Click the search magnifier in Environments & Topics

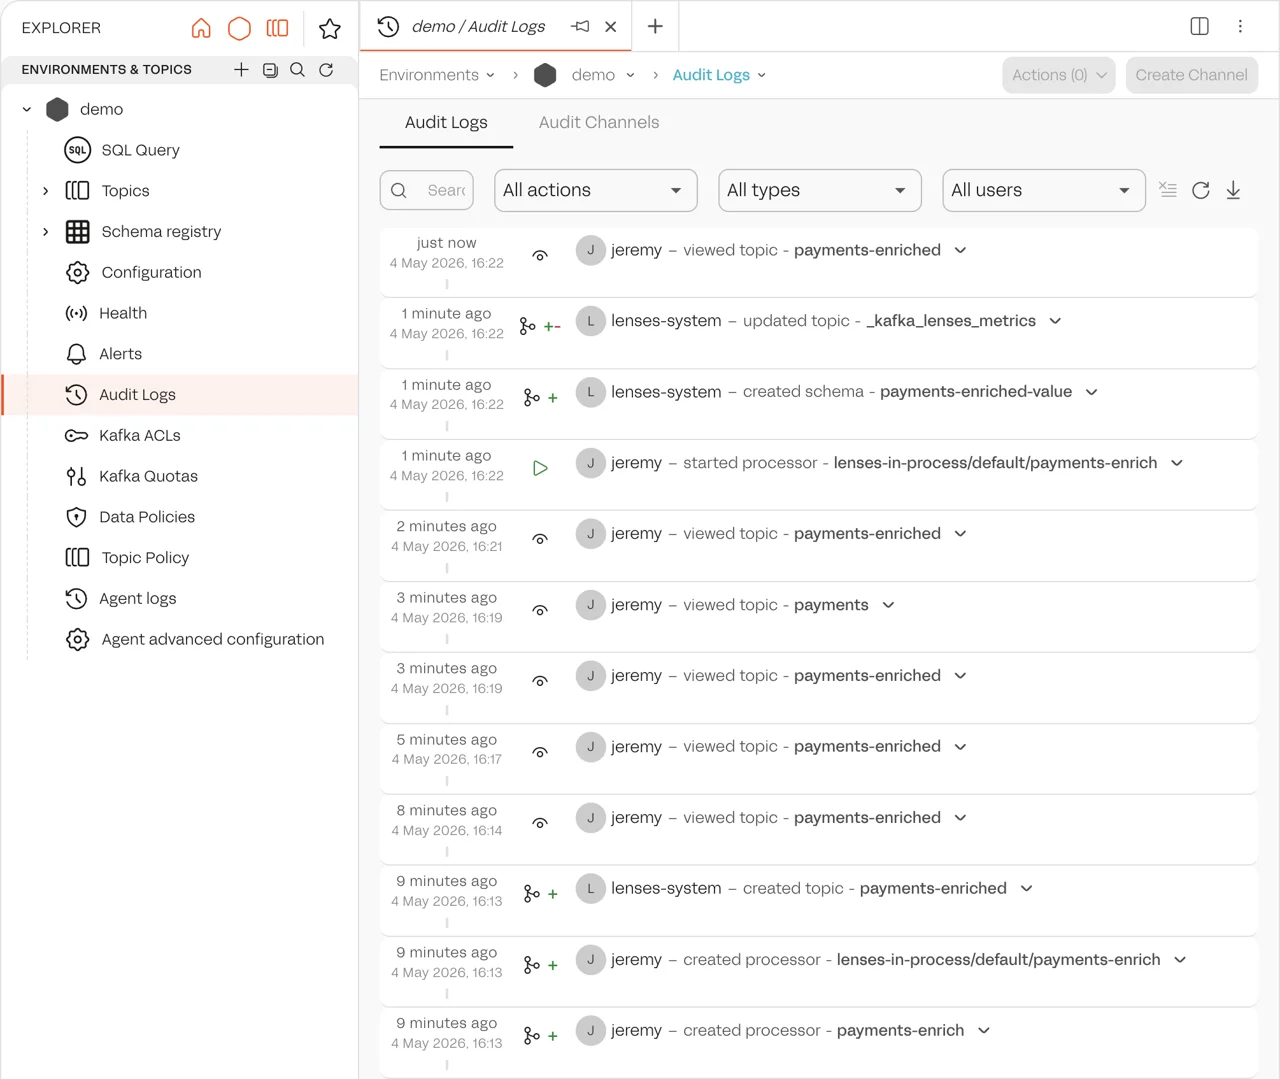pyautogui.click(x=297, y=70)
